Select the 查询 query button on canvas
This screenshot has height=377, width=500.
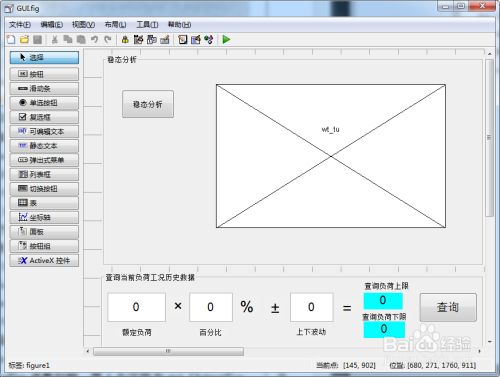click(448, 307)
